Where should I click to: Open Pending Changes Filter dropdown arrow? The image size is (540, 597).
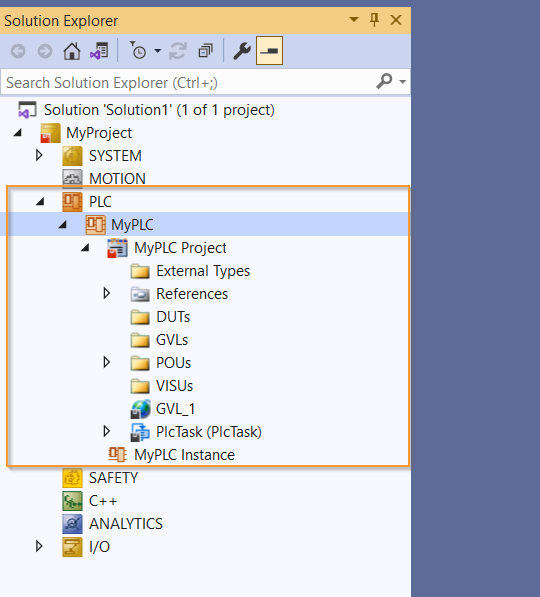click(158, 51)
